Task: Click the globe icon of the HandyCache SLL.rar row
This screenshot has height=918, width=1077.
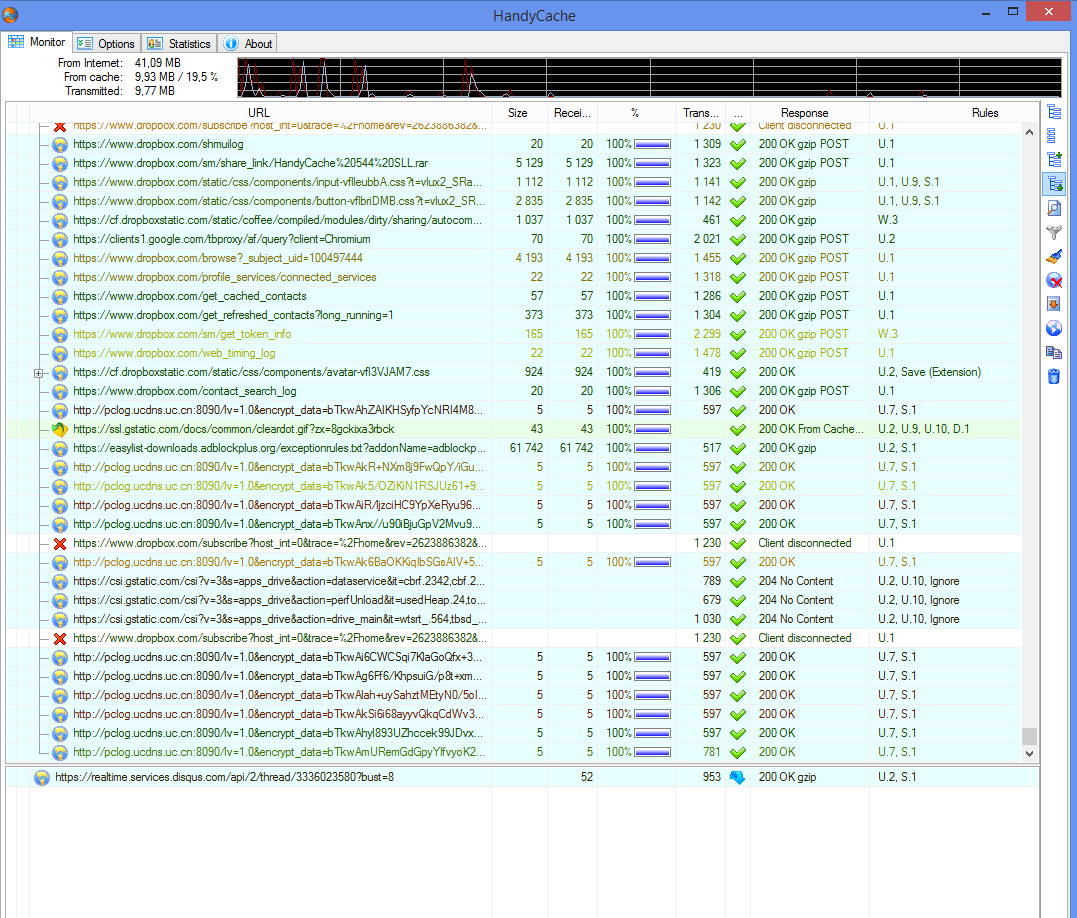Action: click(60, 163)
